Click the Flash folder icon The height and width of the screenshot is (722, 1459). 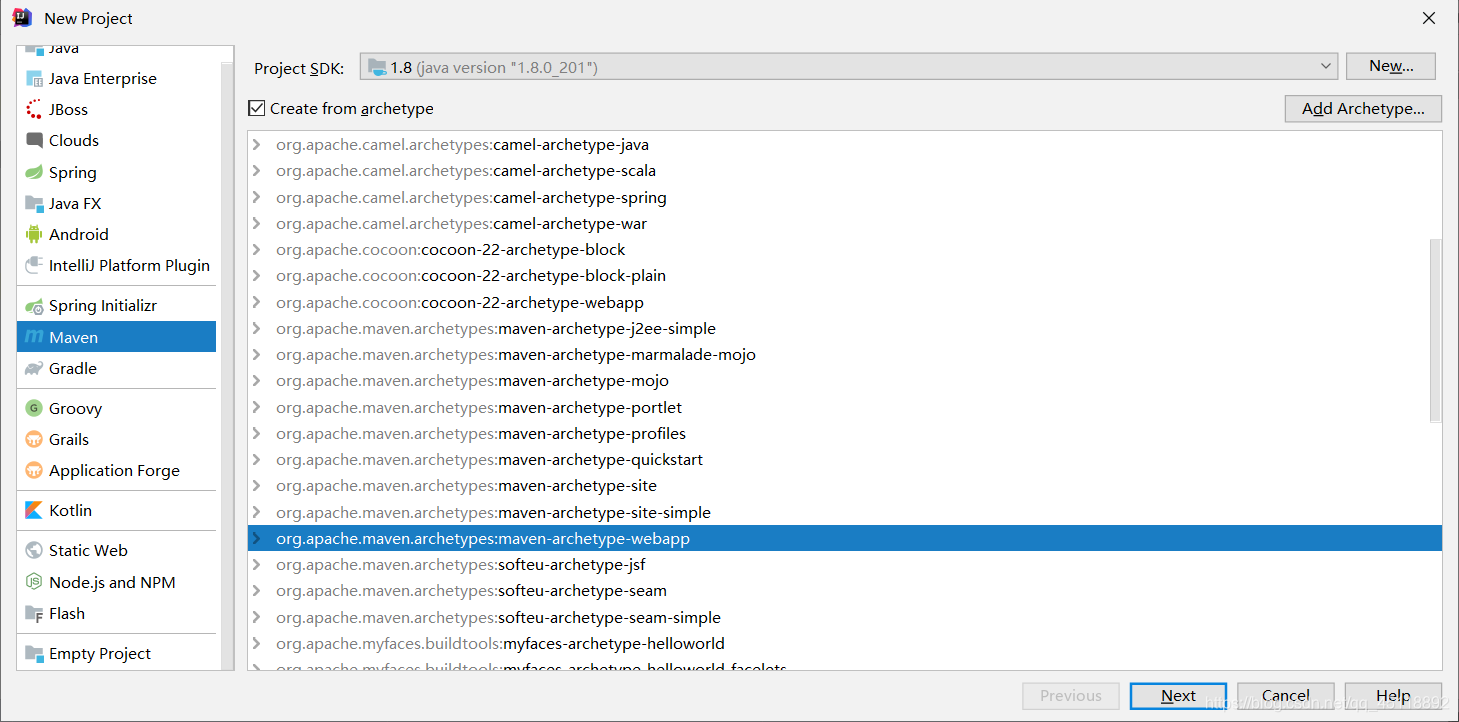tap(34, 614)
